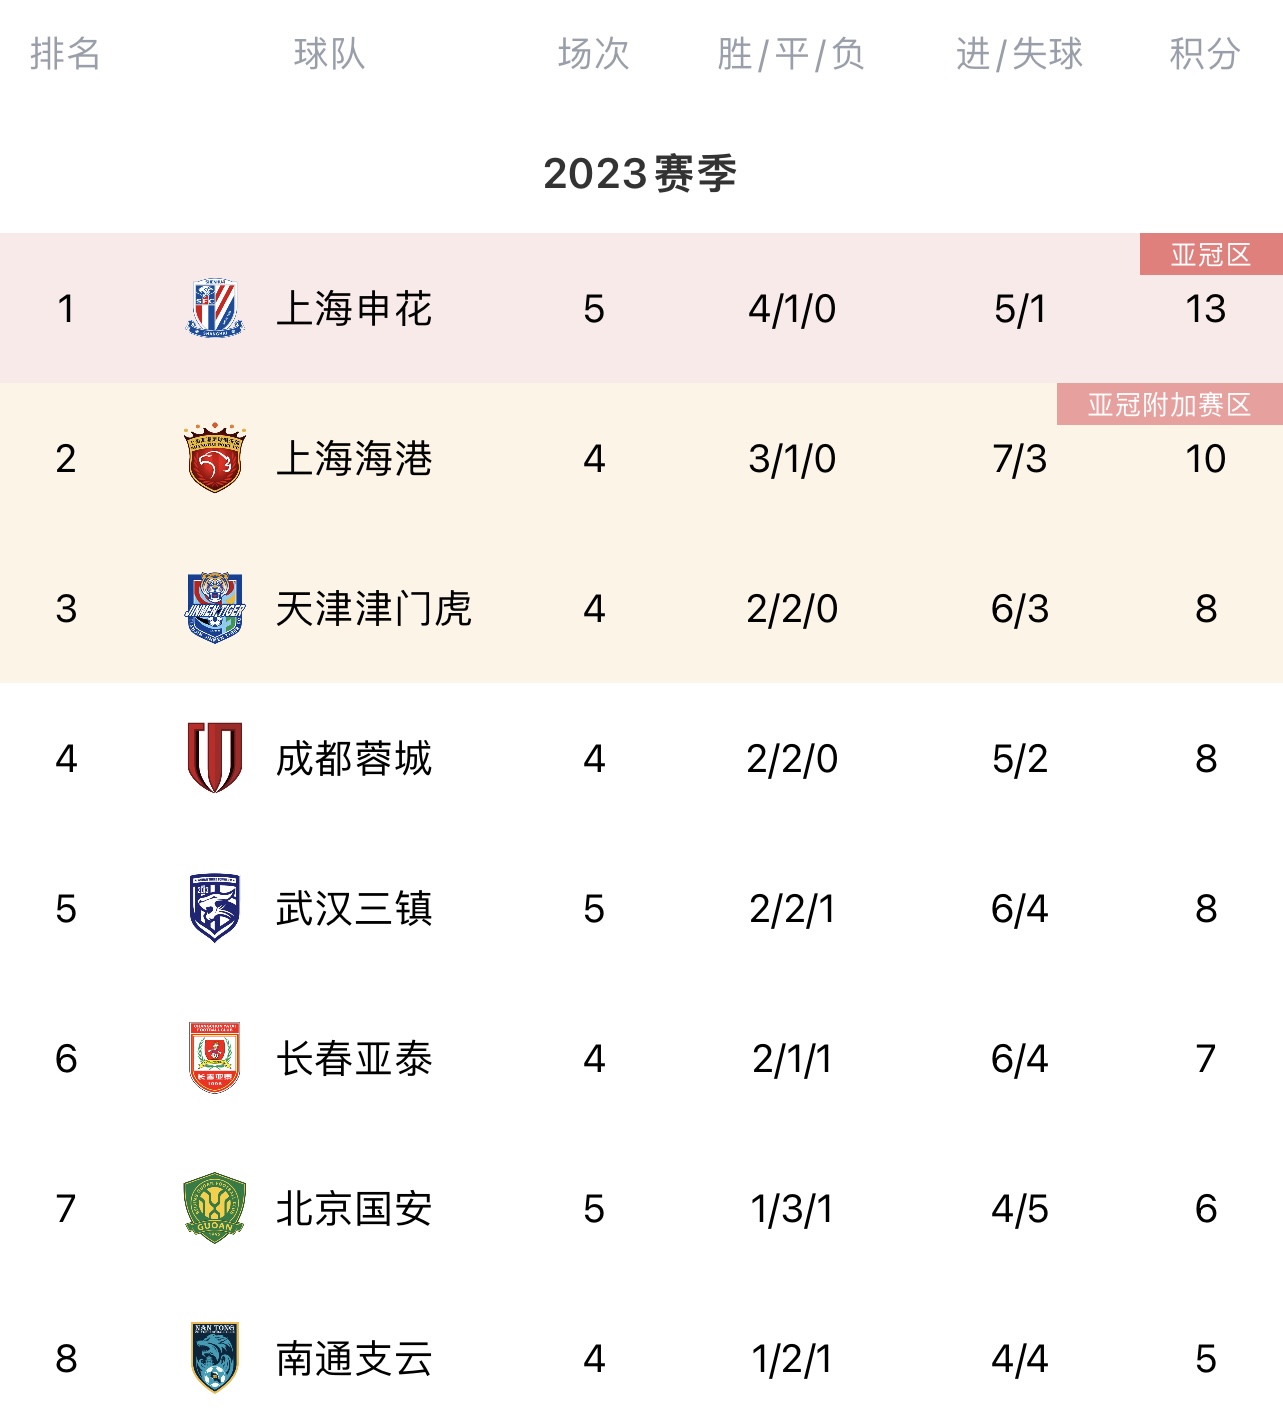1283x1419 pixels.
Task: Open team name 上海海港
Action: pos(354,459)
